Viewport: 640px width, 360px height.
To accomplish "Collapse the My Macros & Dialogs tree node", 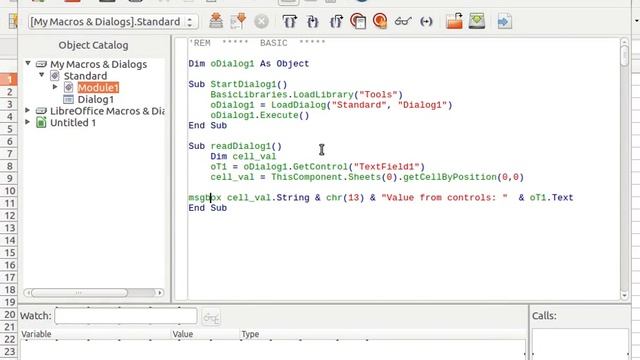I will (x=28, y=63).
